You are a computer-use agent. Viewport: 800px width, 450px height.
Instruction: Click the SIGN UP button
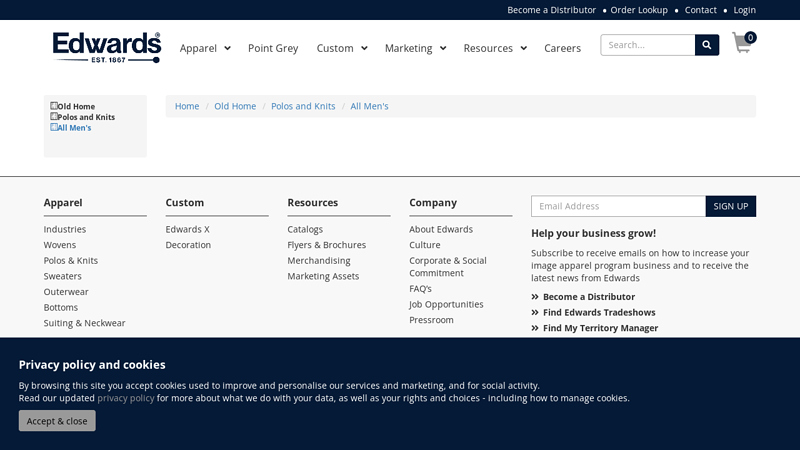coord(731,206)
